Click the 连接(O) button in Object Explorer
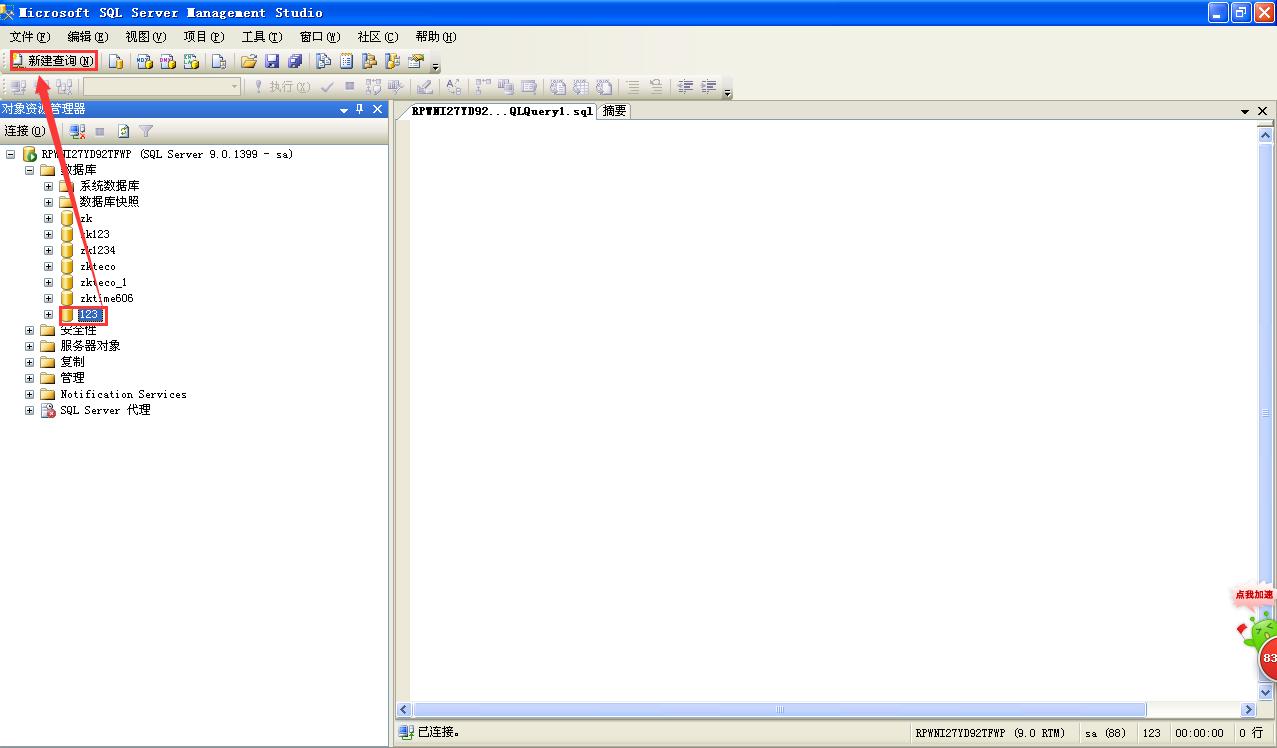 coord(24,131)
